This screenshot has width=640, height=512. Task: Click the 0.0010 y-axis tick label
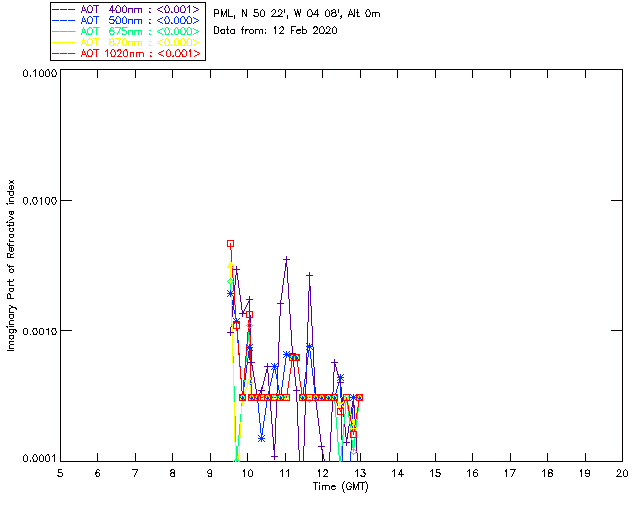tap(37, 331)
